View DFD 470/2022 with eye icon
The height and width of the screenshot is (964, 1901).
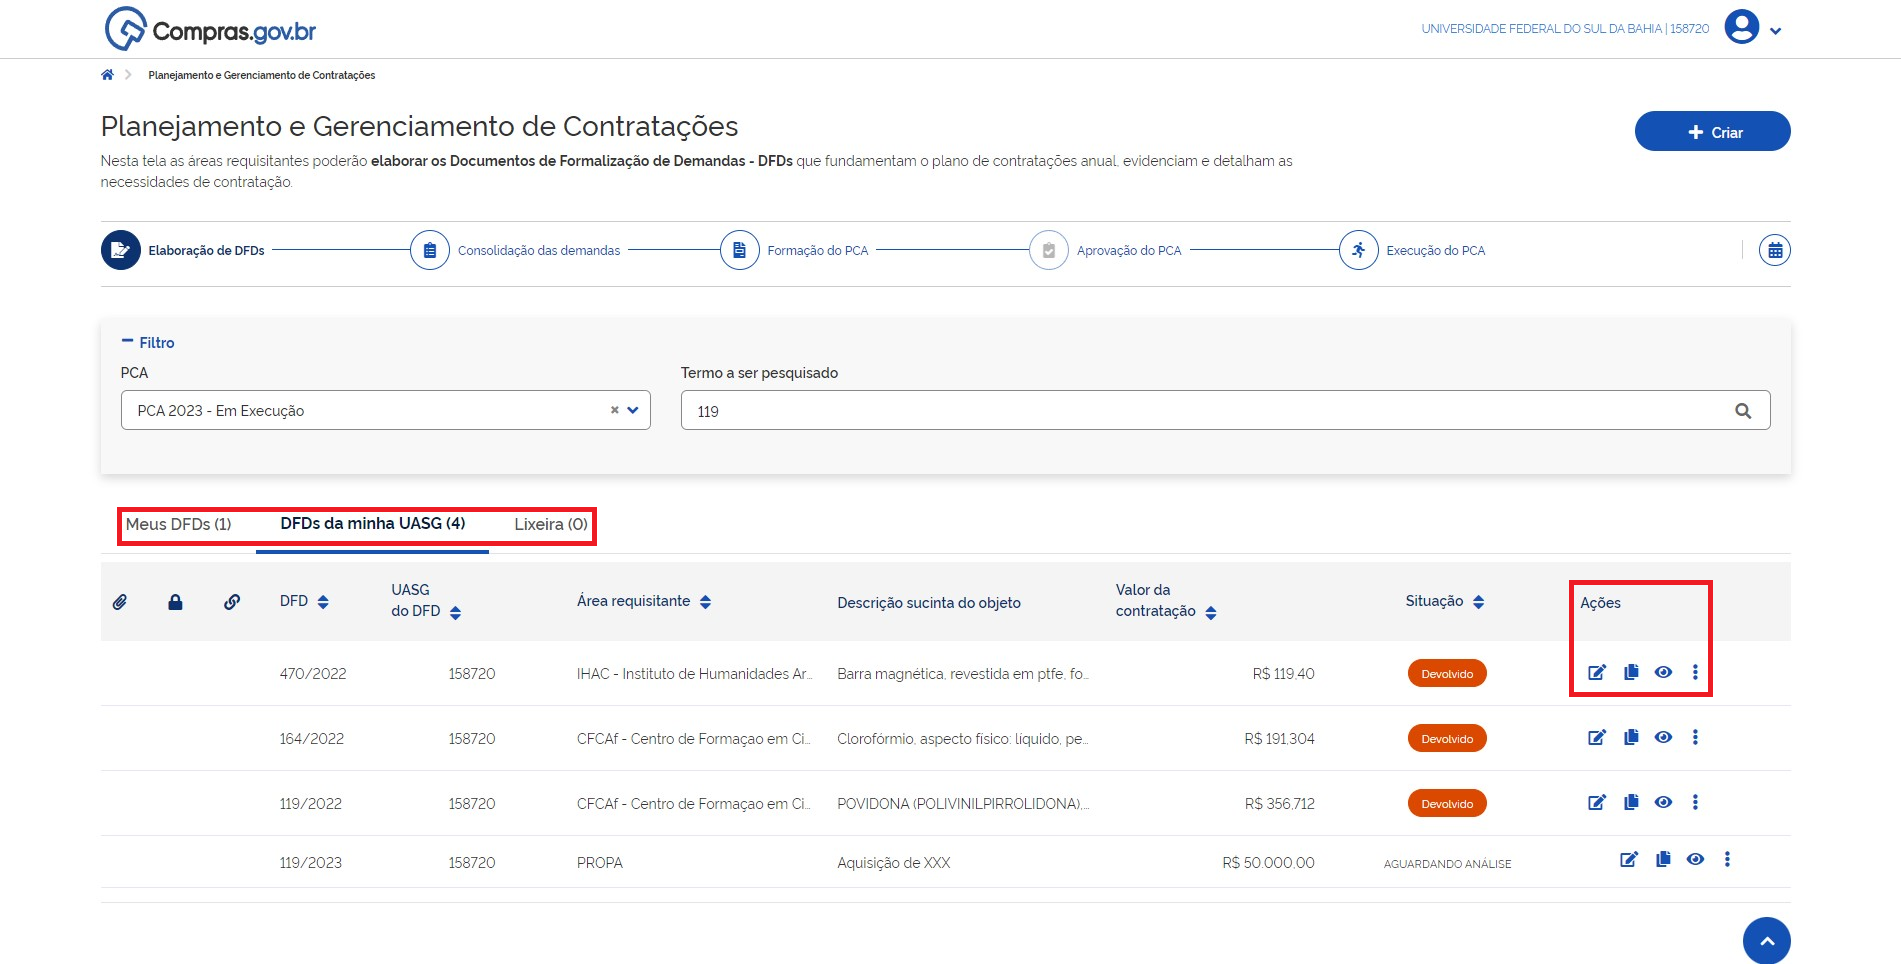(x=1663, y=673)
